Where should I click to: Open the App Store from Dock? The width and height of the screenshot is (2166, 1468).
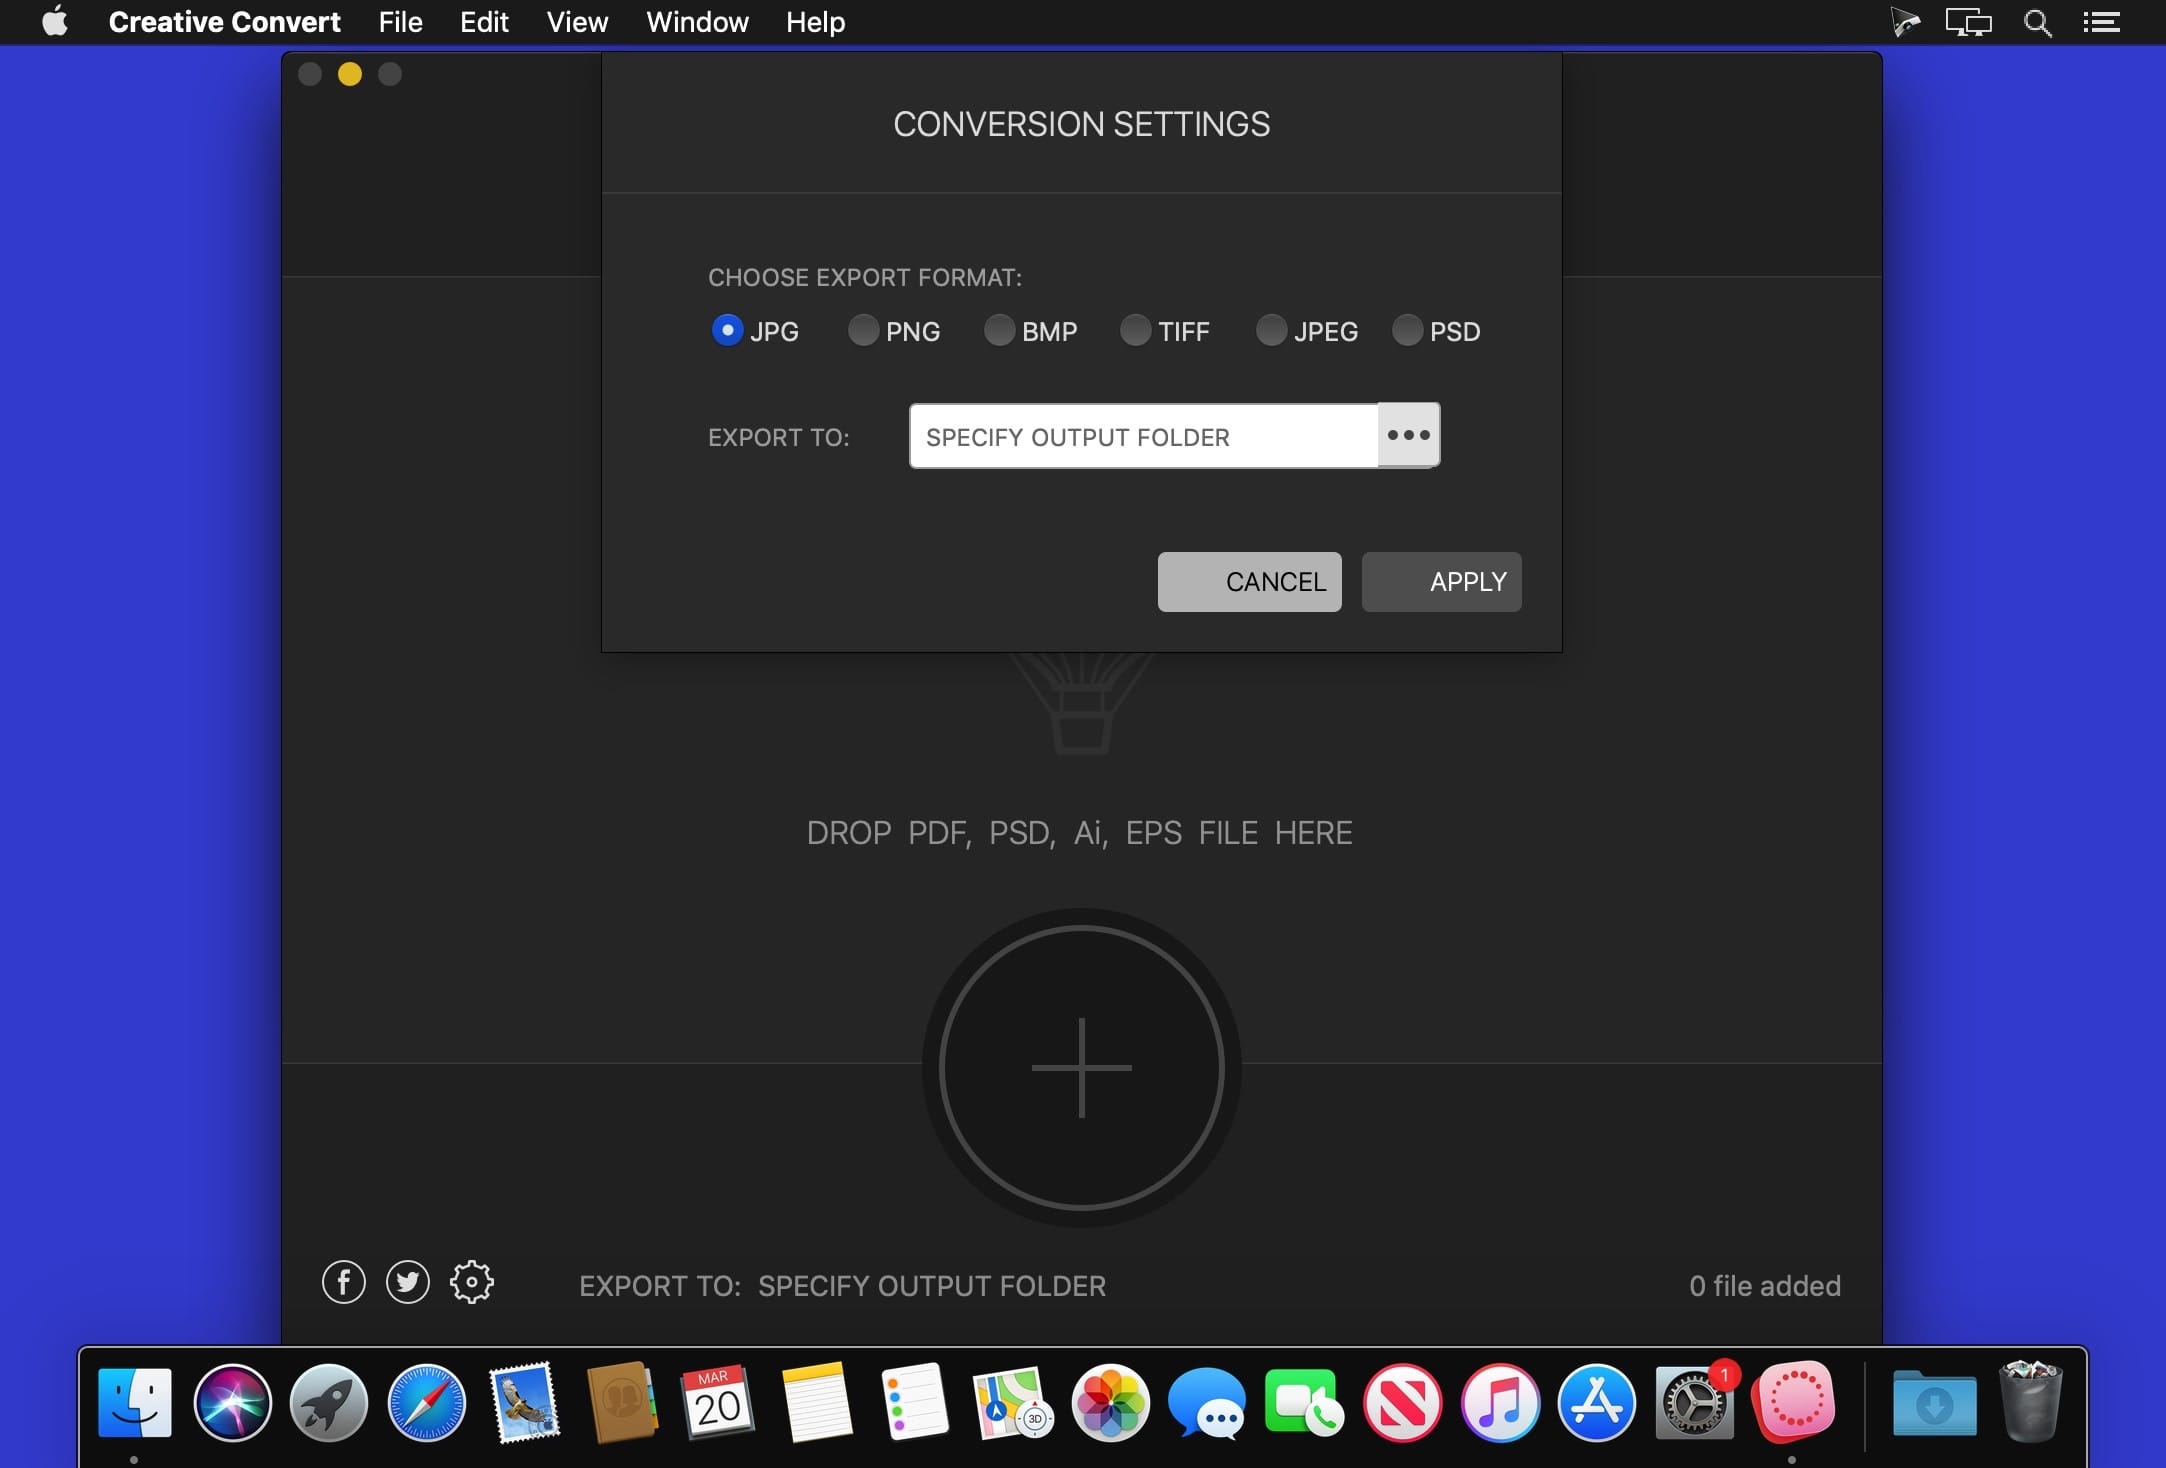(1597, 1402)
